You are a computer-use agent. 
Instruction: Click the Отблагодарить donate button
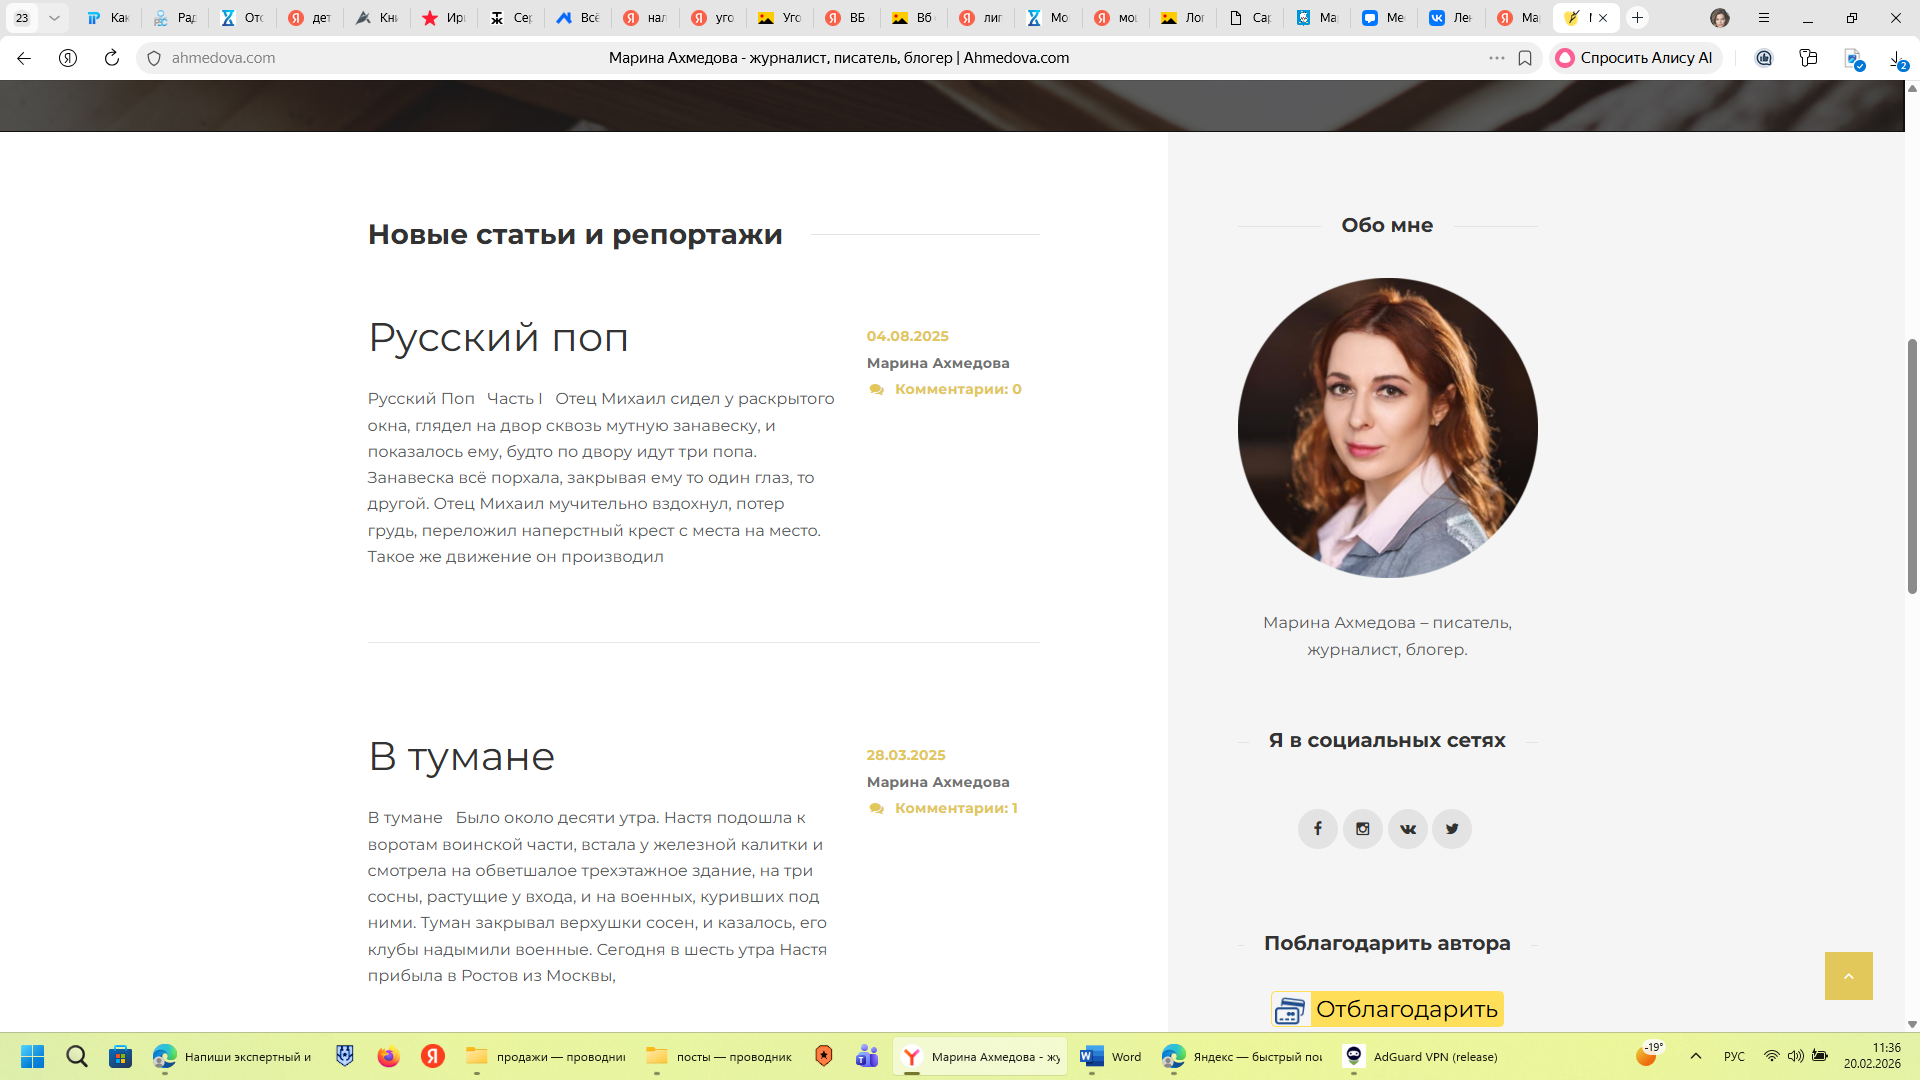(x=1387, y=1009)
